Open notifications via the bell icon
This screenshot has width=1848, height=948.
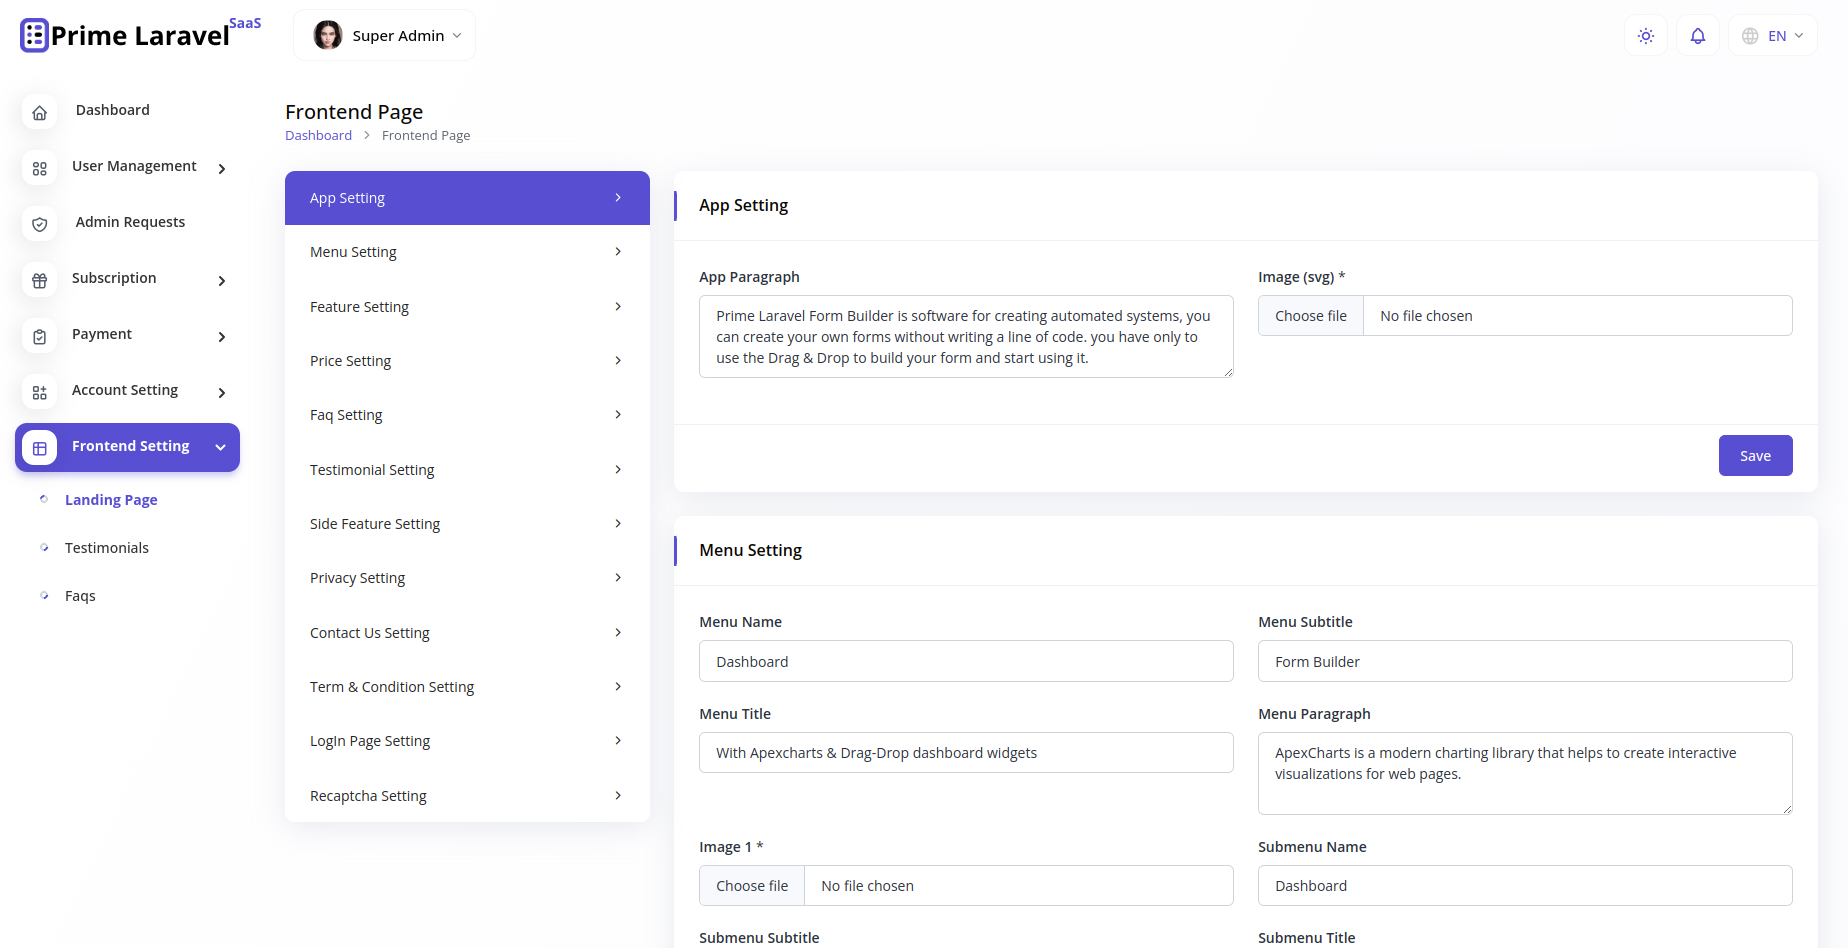point(1697,35)
